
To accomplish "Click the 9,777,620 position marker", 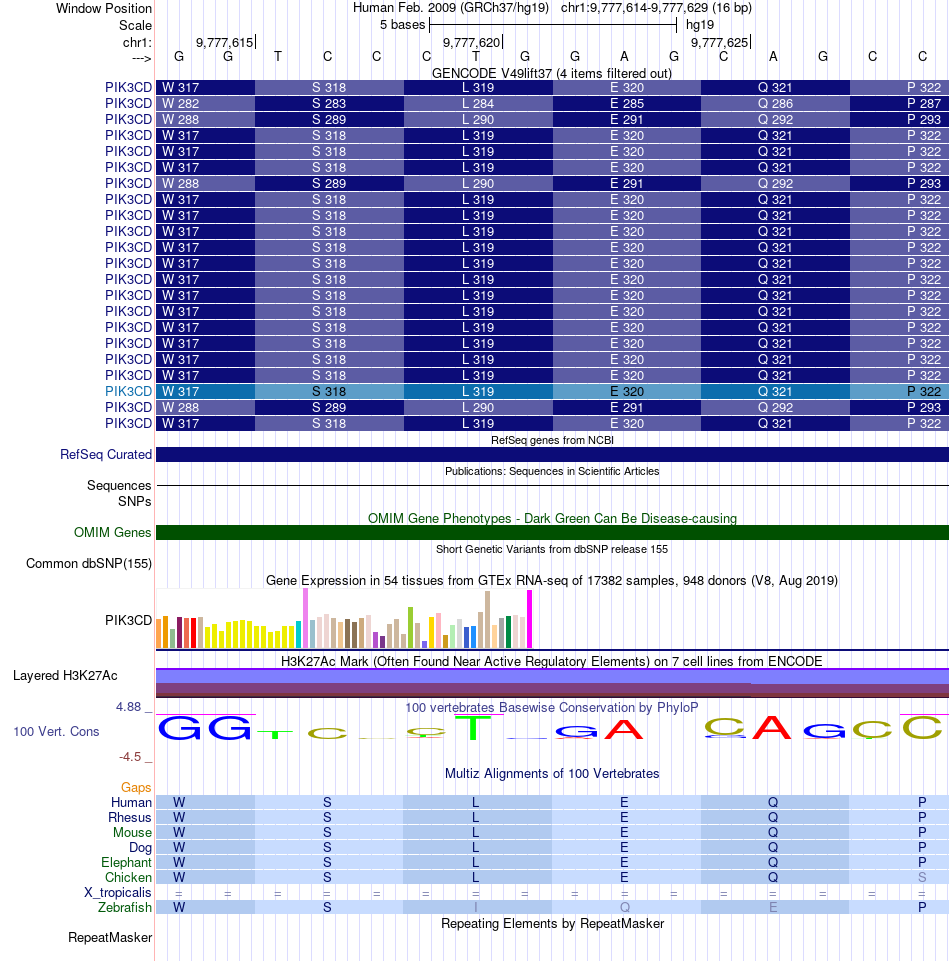I will pyautogui.click(x=471, y=42).
